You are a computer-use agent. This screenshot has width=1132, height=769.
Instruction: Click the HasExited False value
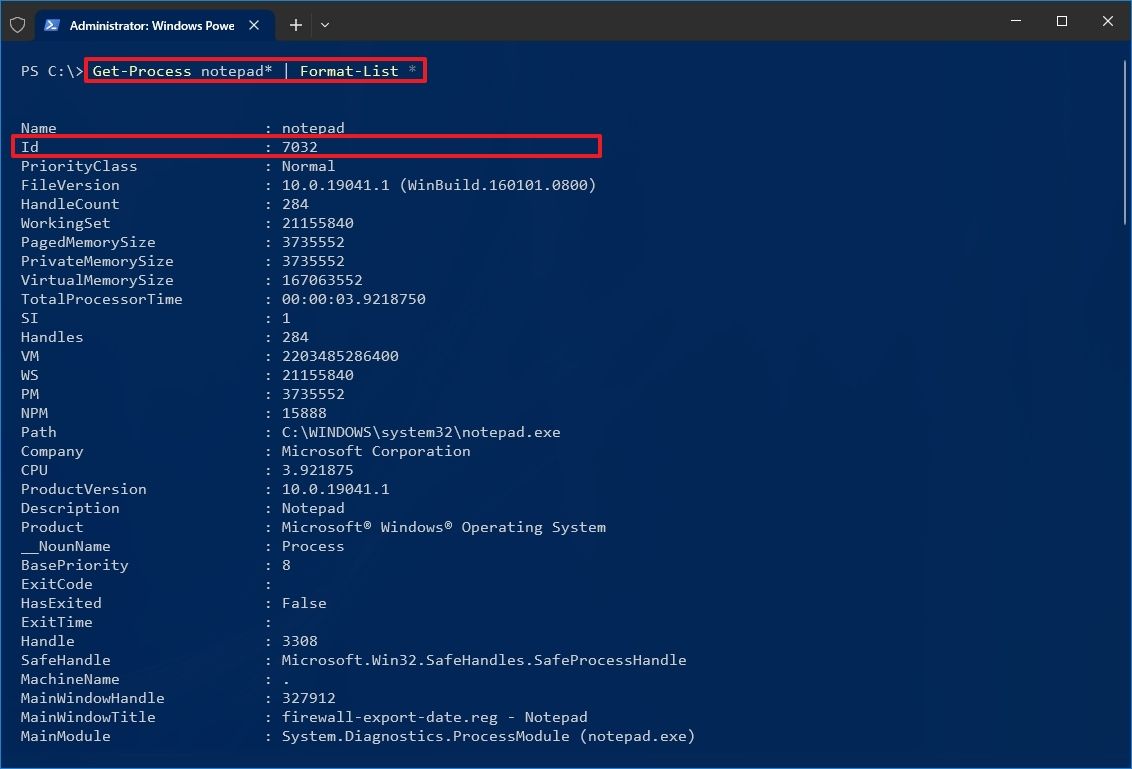pyautogui.click(x=303, y=603)
